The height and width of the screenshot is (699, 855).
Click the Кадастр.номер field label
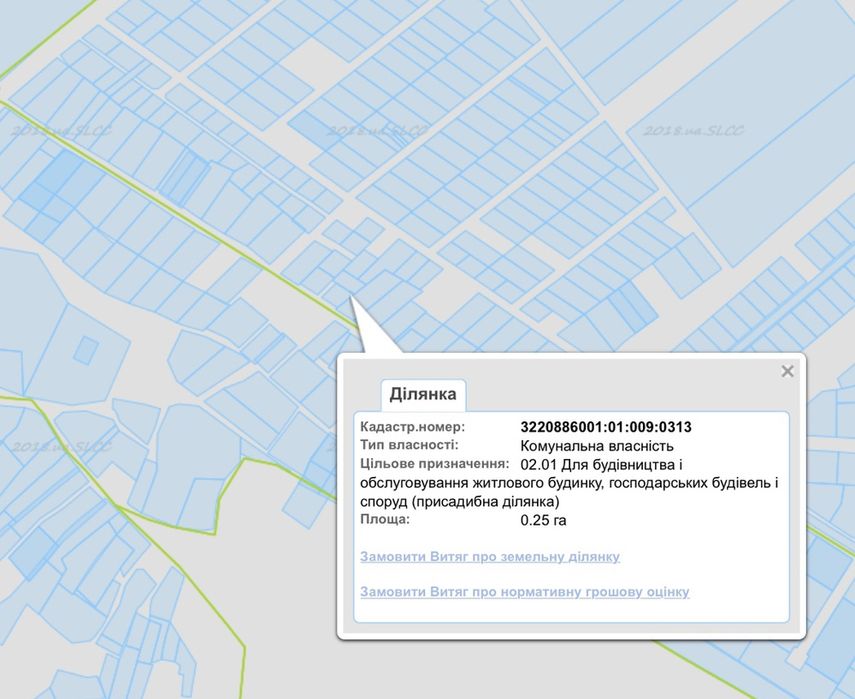413,426
